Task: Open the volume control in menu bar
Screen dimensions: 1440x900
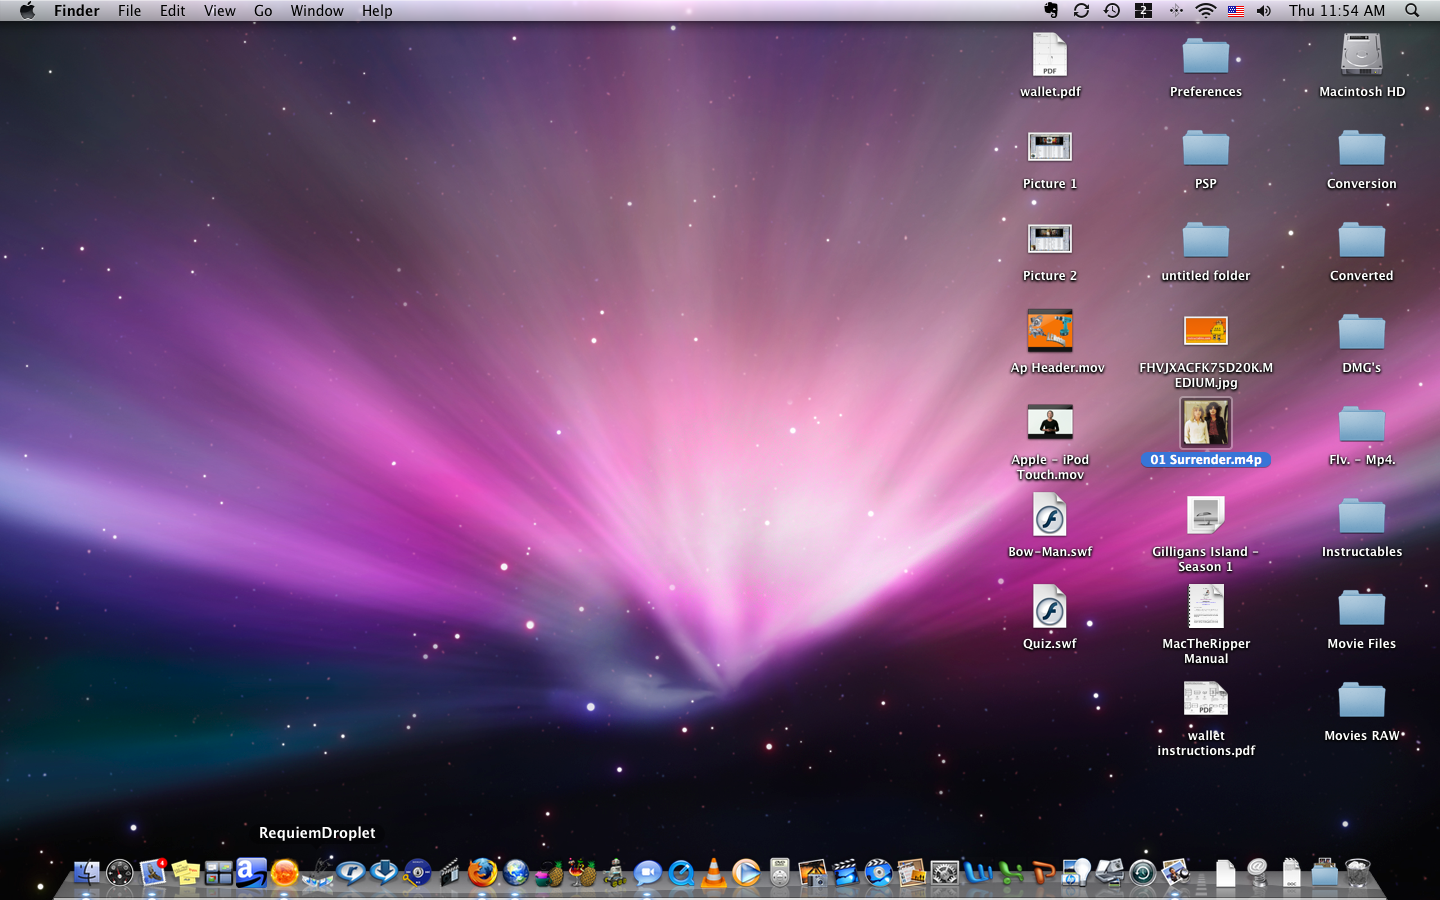Action: 1264,10
